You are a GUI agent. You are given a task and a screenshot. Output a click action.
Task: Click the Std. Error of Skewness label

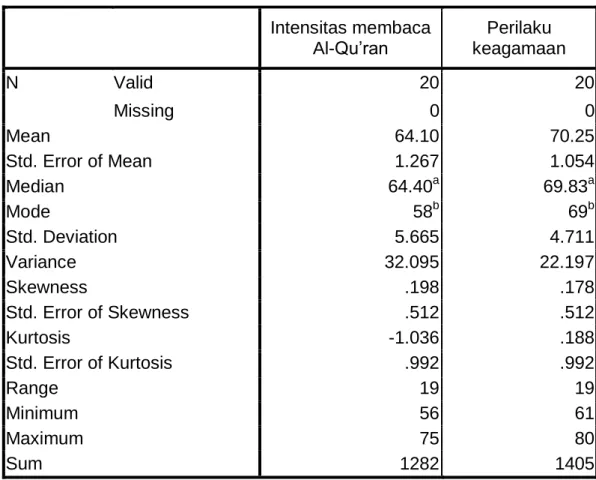97,312
